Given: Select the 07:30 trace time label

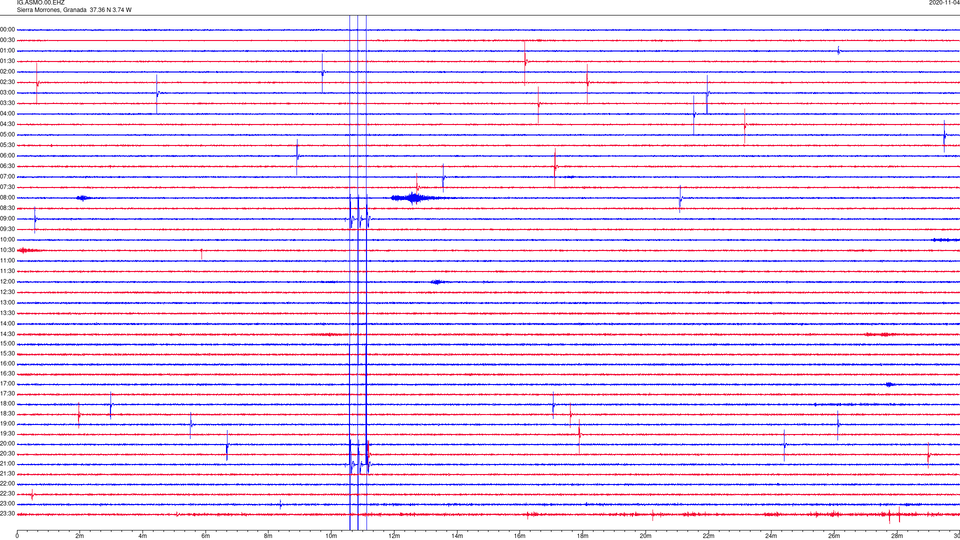Looking at the screenshot, I should 7,187.
